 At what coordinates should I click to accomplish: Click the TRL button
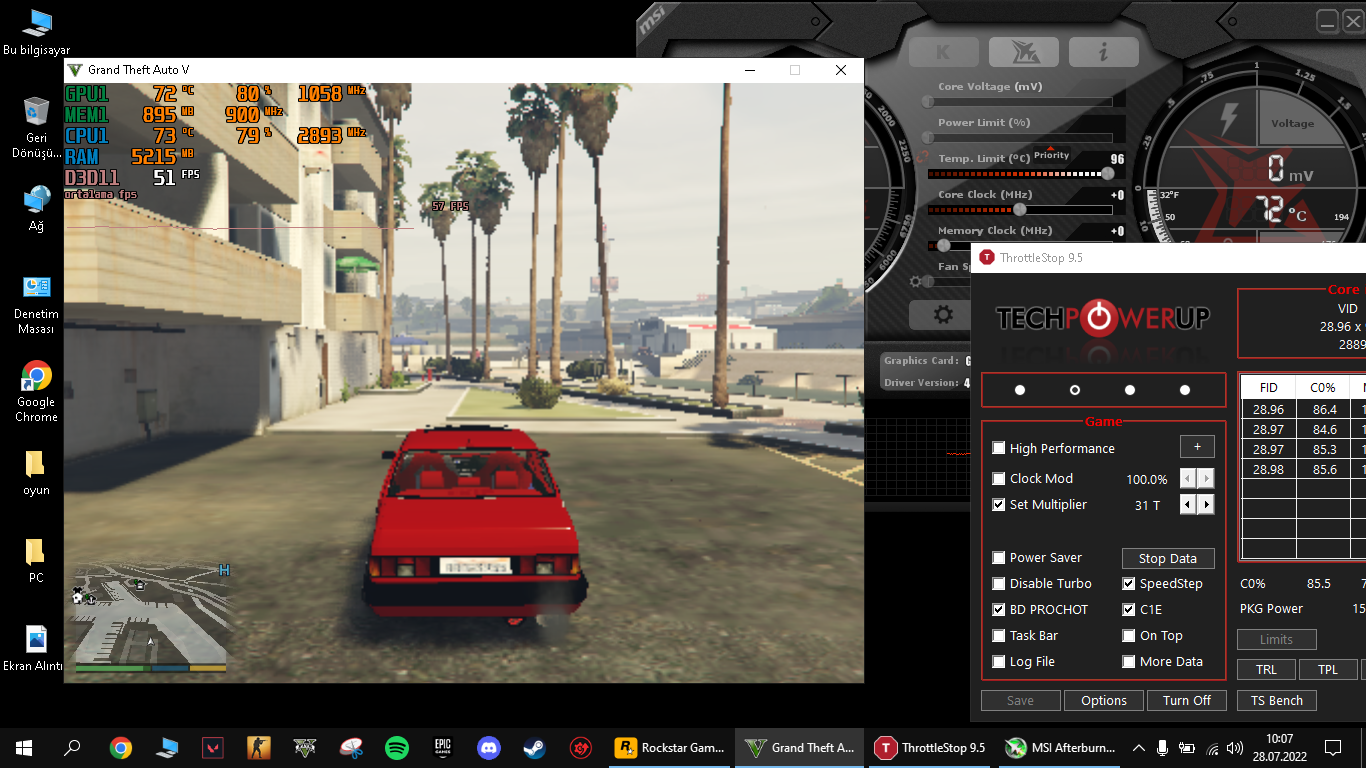click(x=1266, y=670)
